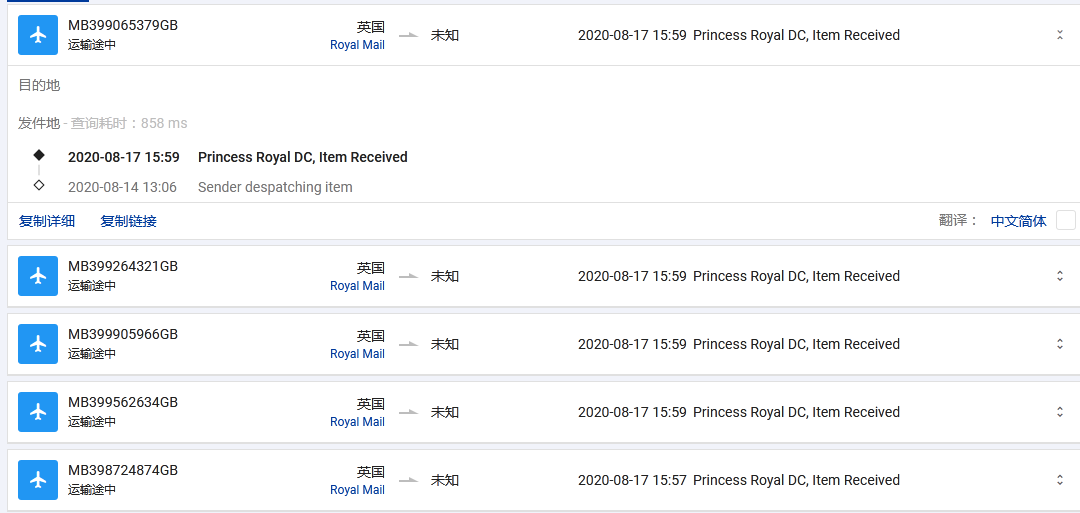Click airplane icon for MB399905966GB
This screenshot has height=513, width=1080.
point(38,344)
